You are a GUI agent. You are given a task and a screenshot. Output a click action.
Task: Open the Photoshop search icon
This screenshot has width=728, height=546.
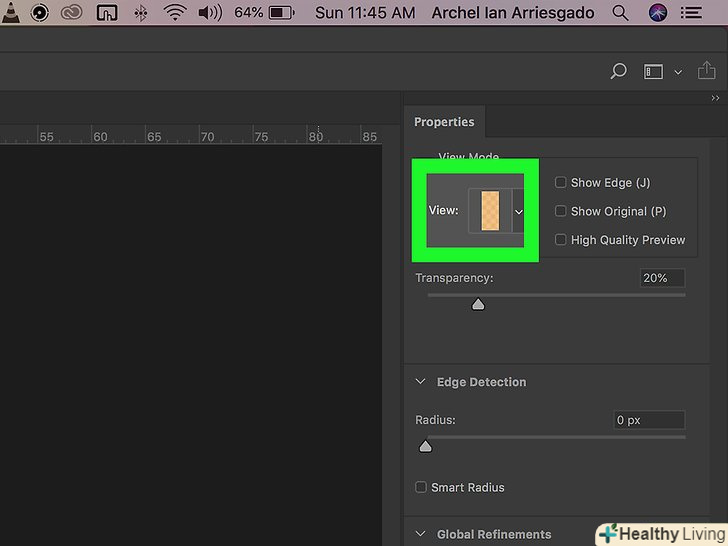(618, 72)
